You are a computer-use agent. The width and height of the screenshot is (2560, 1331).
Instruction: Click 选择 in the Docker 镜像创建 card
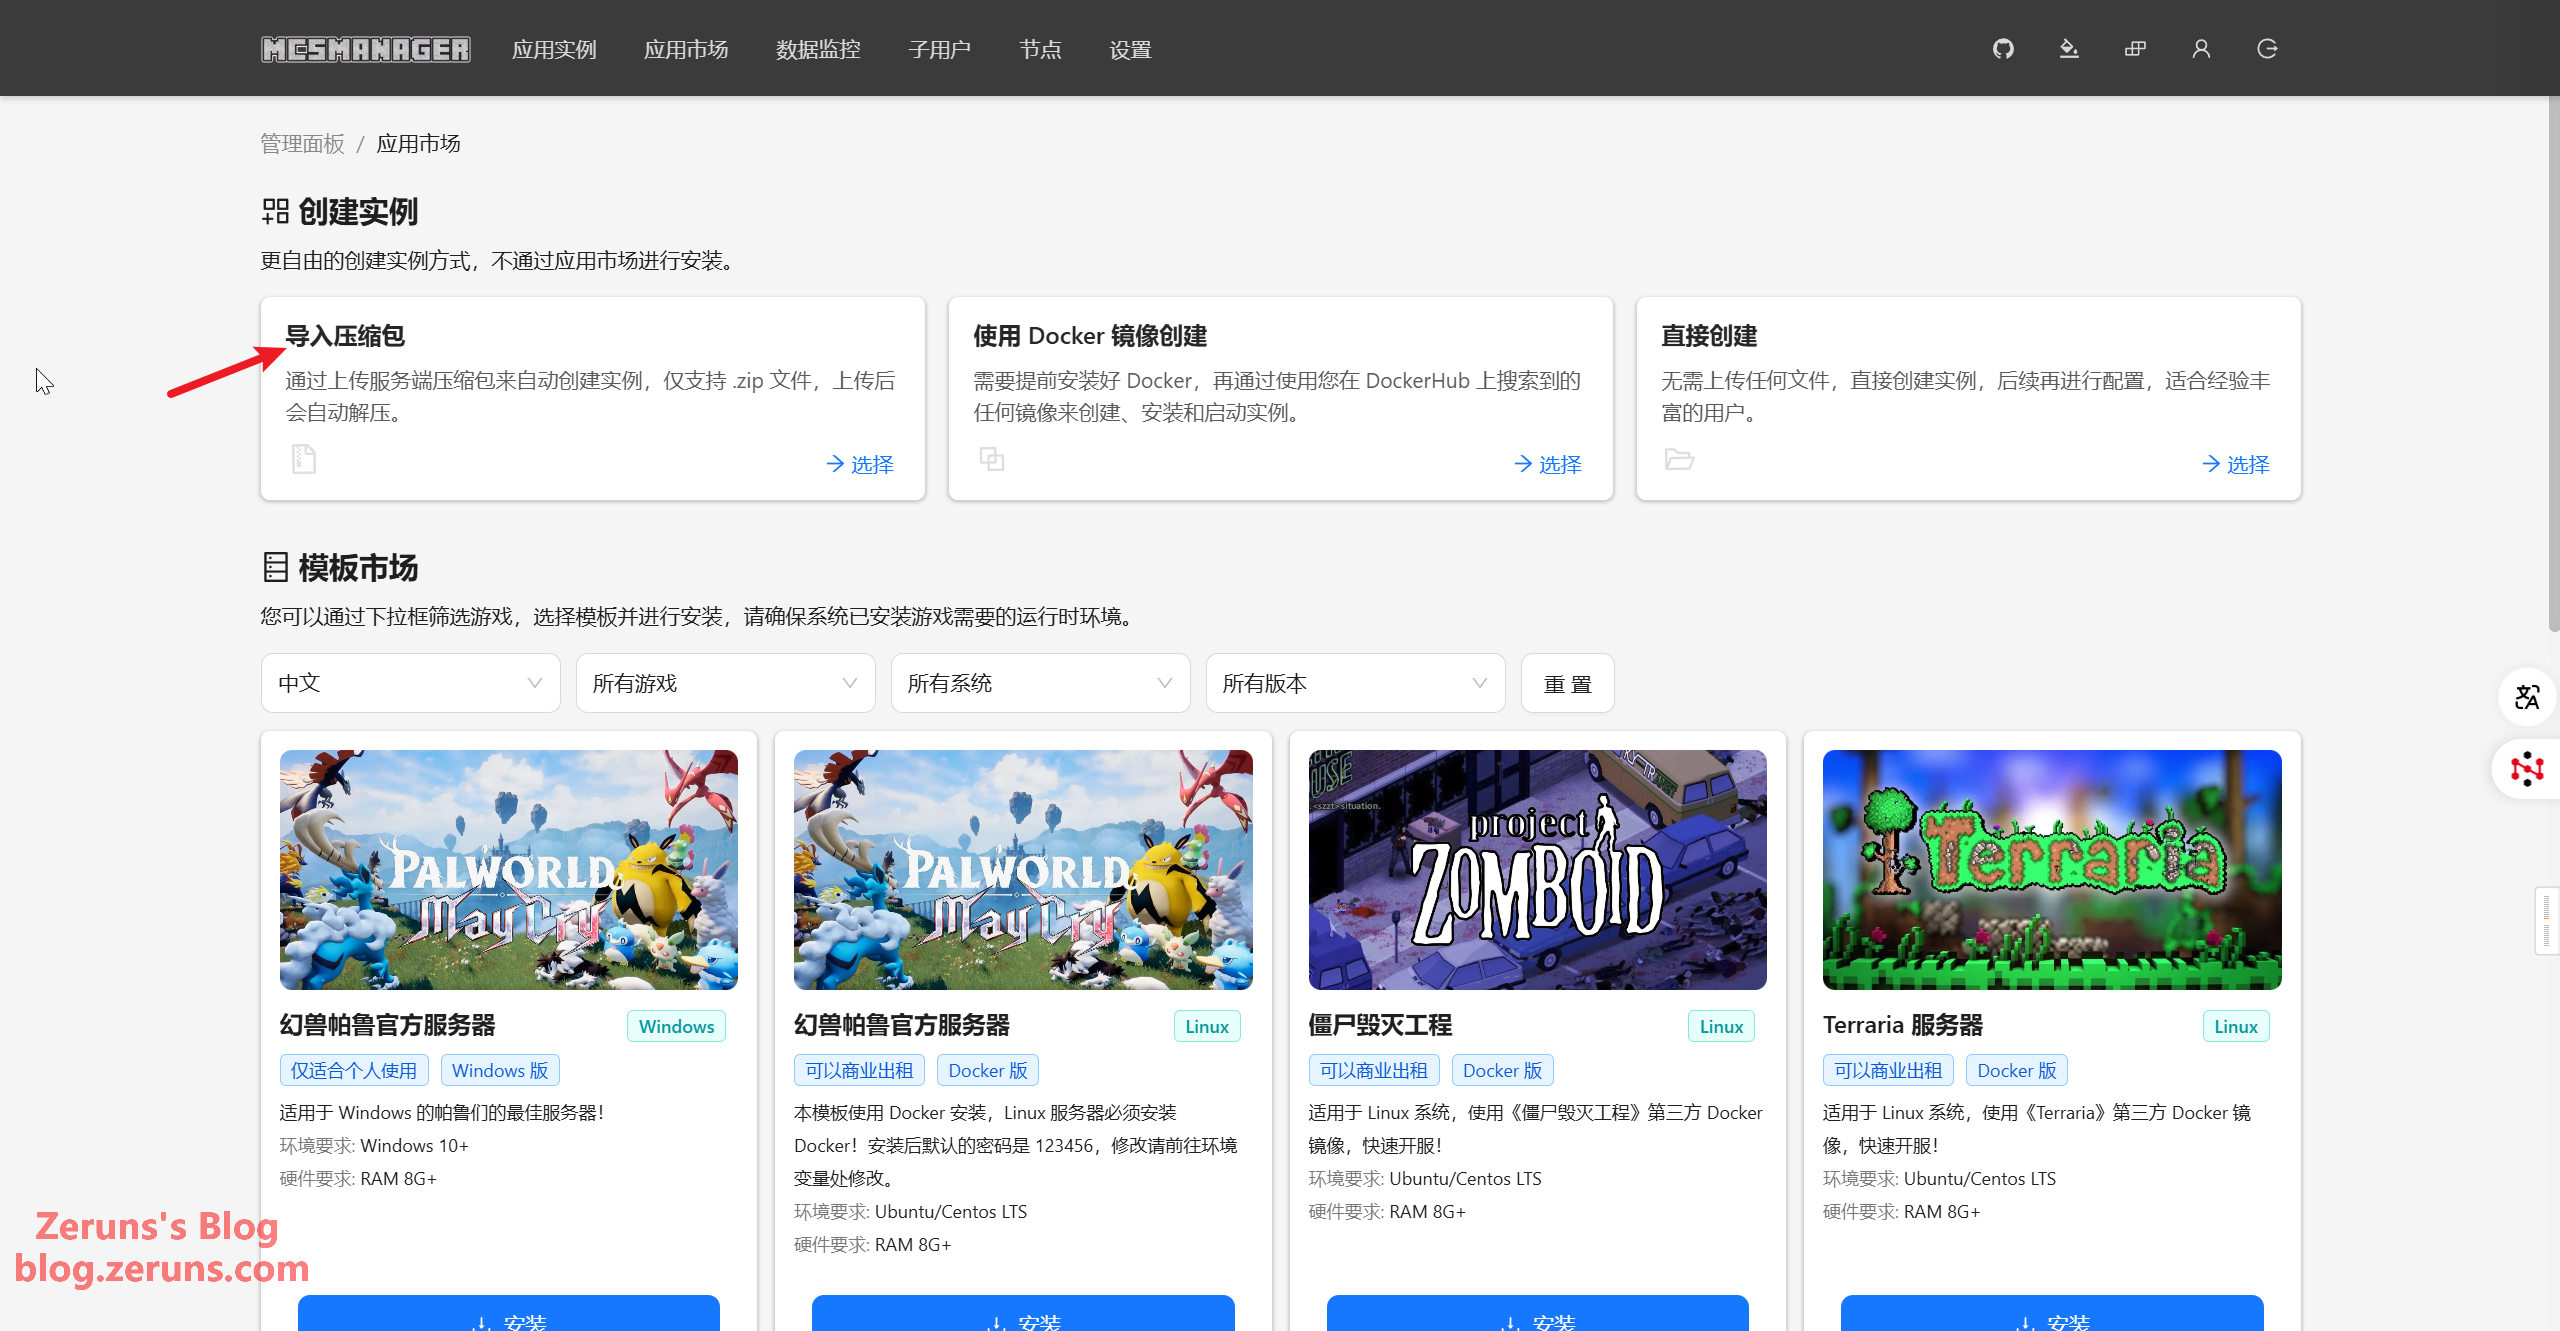tap(1548, 464)
